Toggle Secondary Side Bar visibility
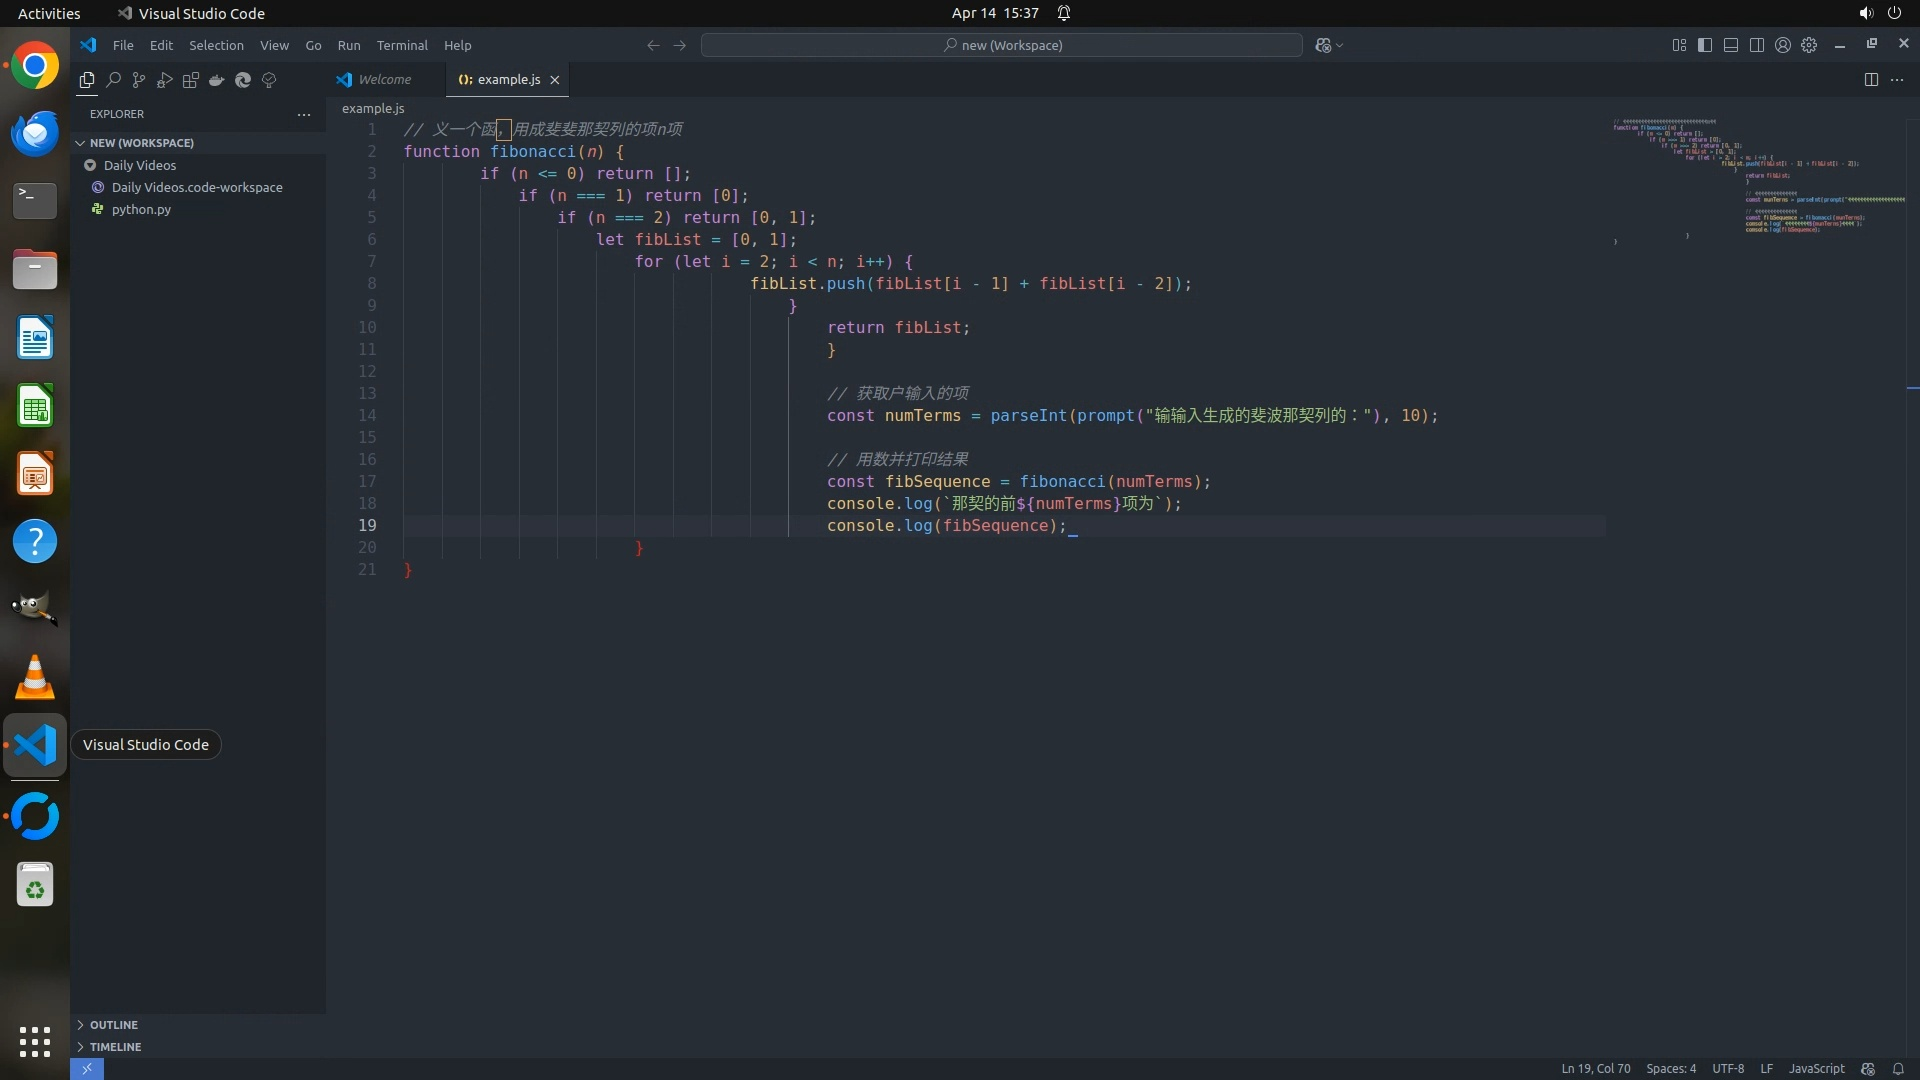1920x1080 pixels. (x=1757, y=45)
